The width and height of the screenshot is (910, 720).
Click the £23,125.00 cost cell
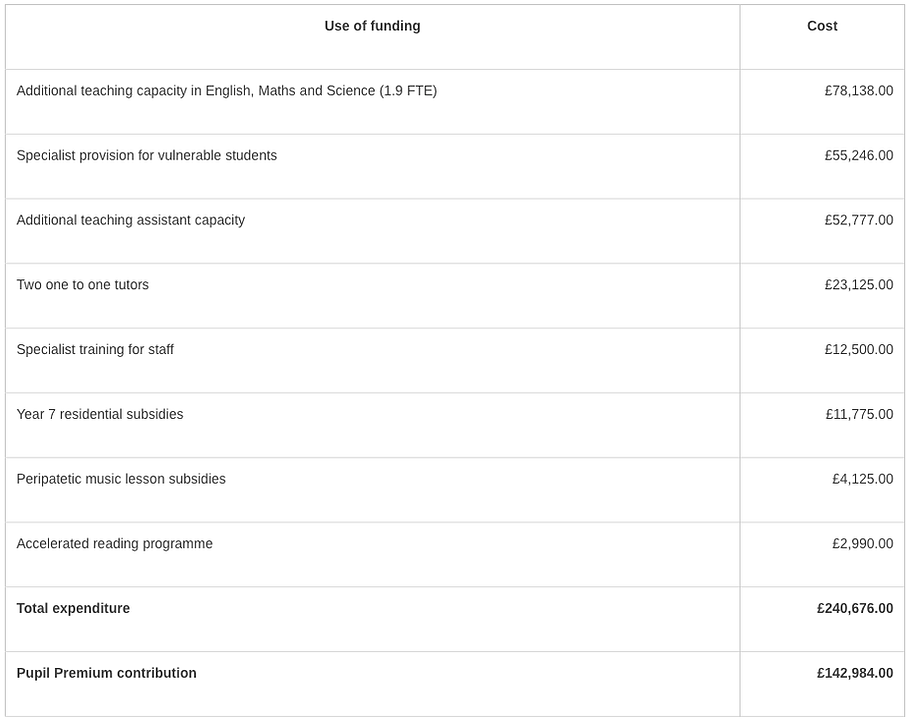point(858,285)
